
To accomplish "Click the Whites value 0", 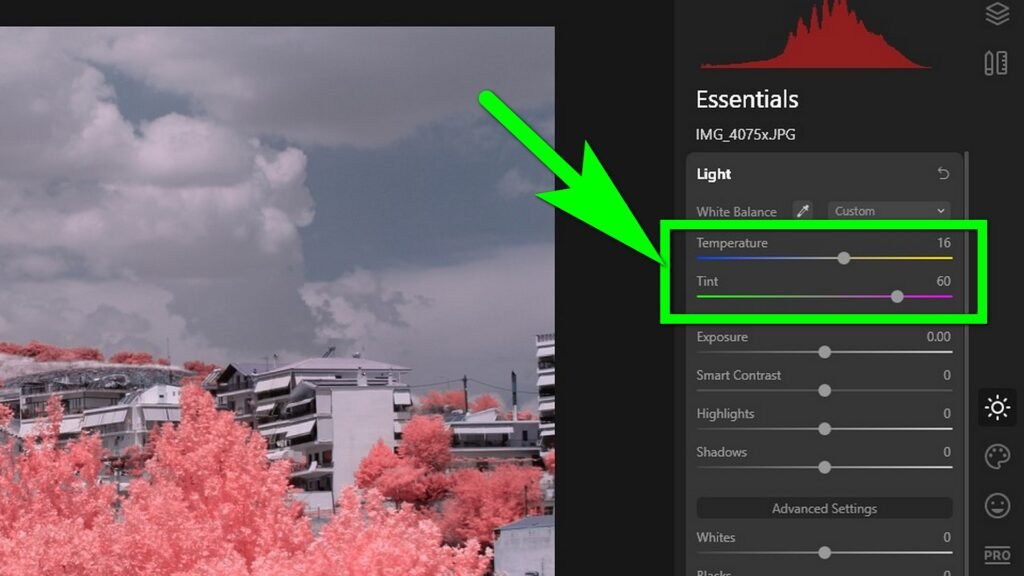I will (x=947, y=537).
